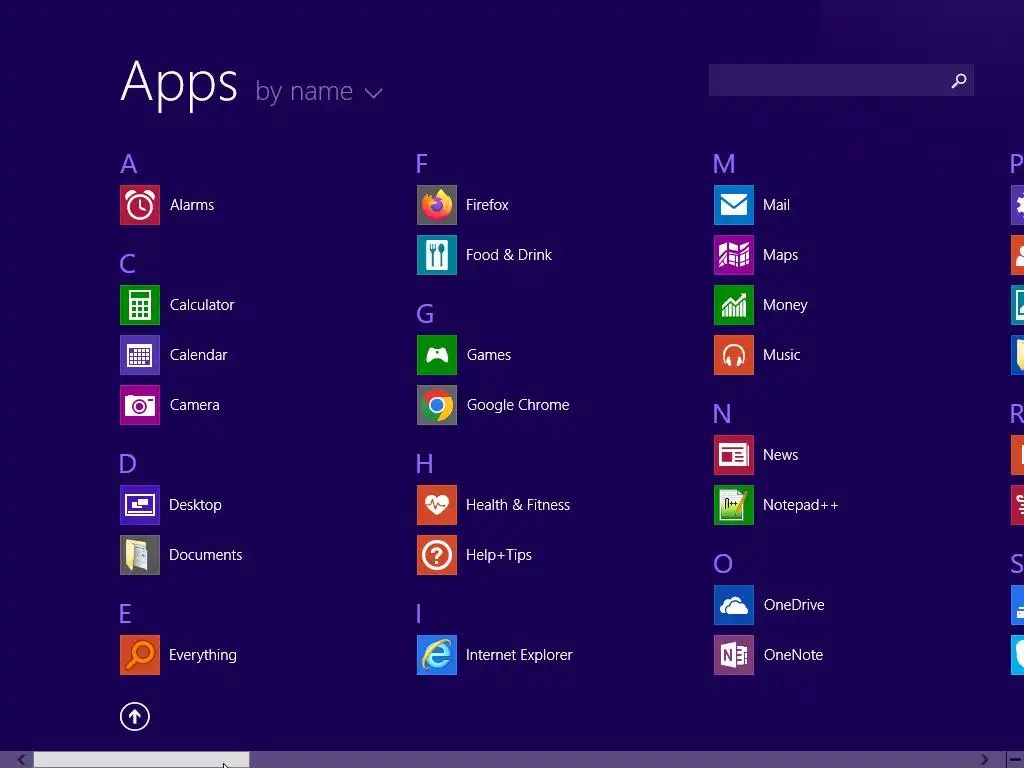
Task: Open the Money app icon
Action: pyautogui.click(x=734, y=305)
